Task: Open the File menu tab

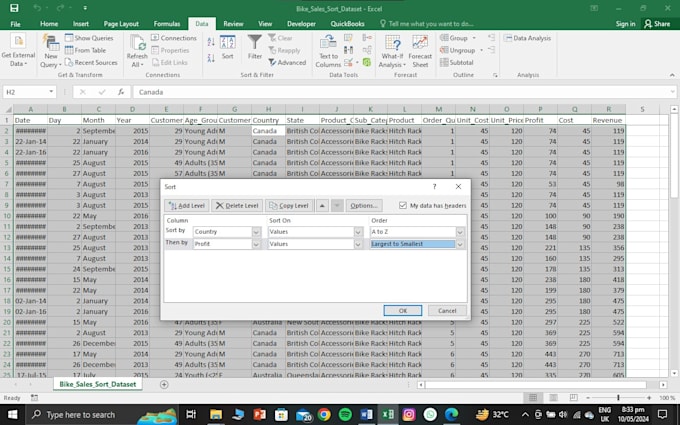Action: [15, 24]
